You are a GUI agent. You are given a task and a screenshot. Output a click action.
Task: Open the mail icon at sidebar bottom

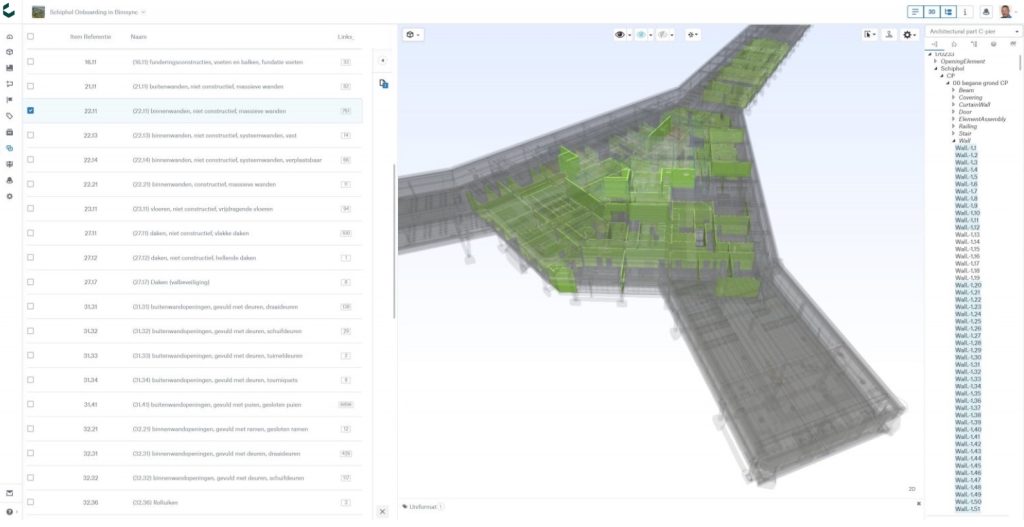pyautogui.click(x=9, y=494)
